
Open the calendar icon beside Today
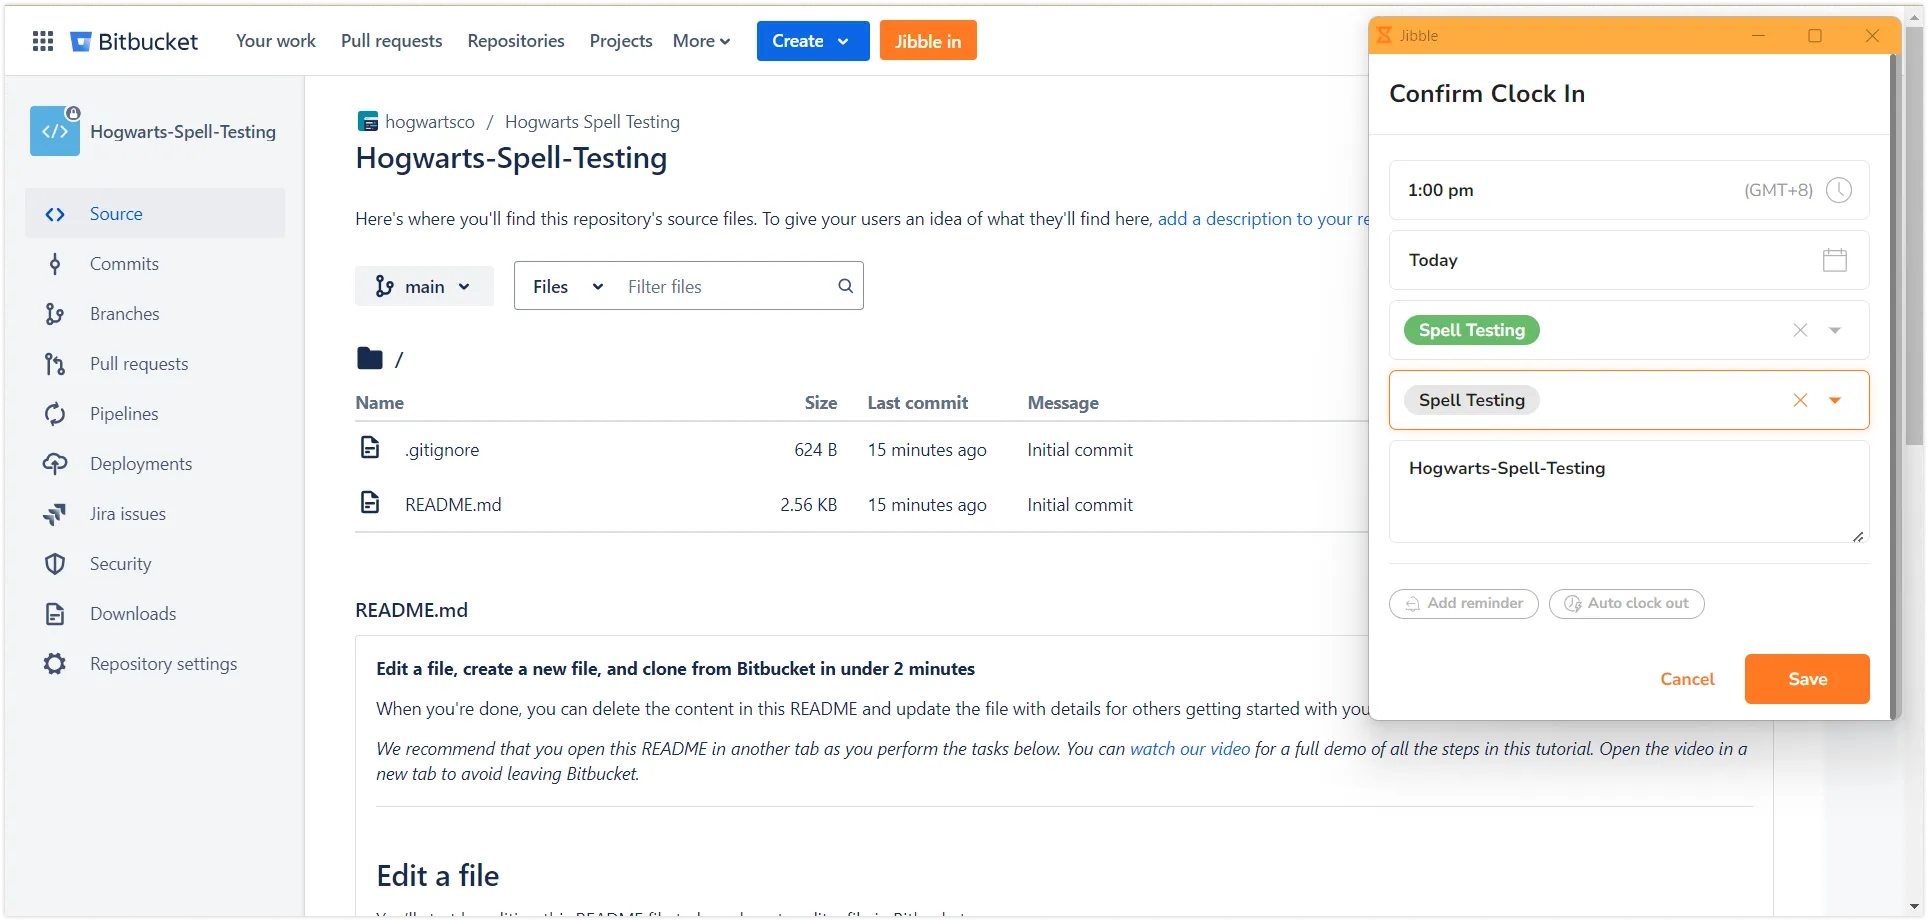(x=1834, y=260)
